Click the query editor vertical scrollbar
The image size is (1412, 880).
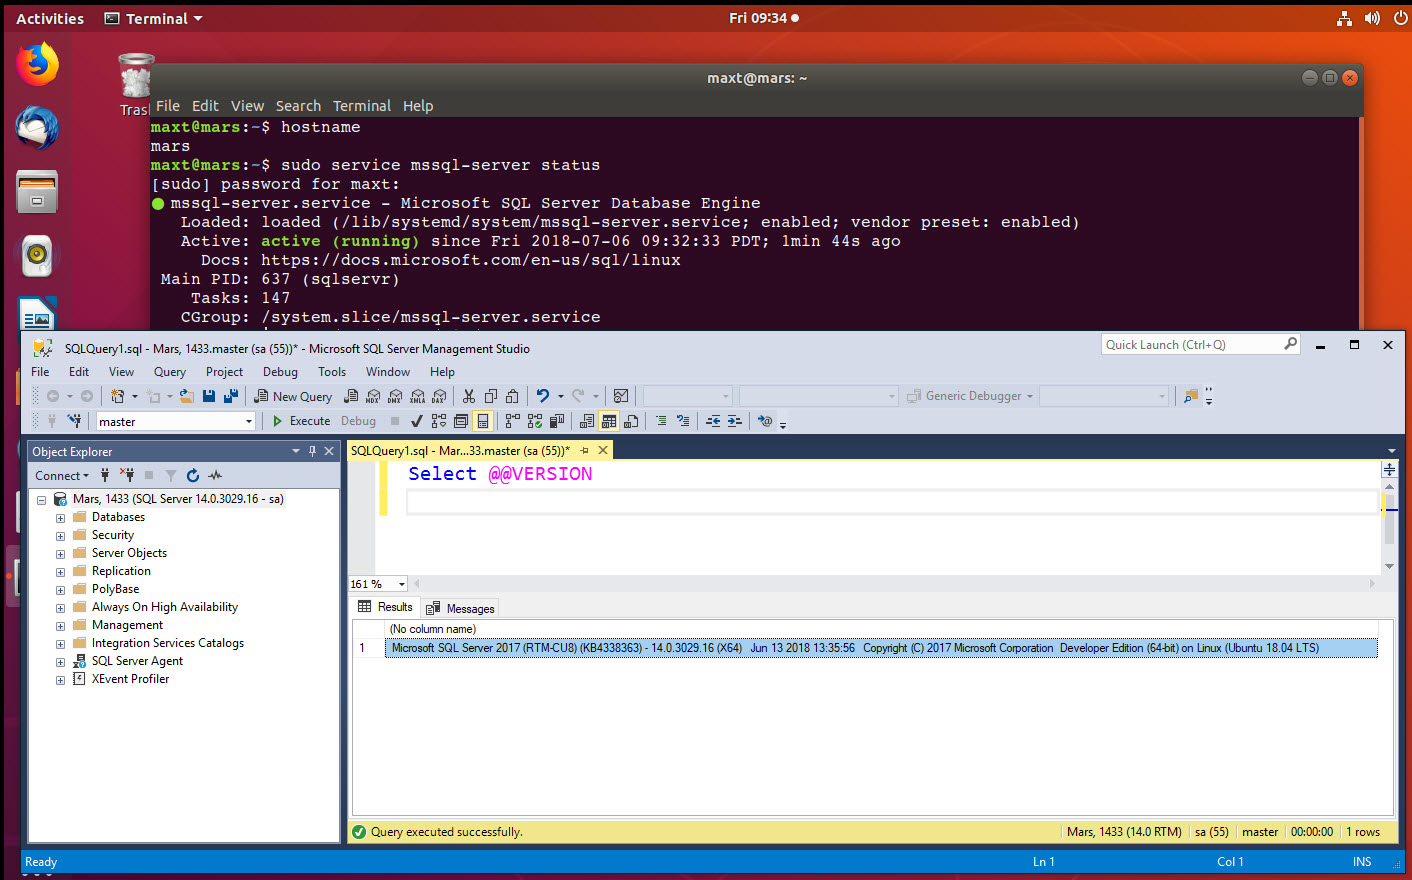pyautogui.click(x=1389, y=518)
